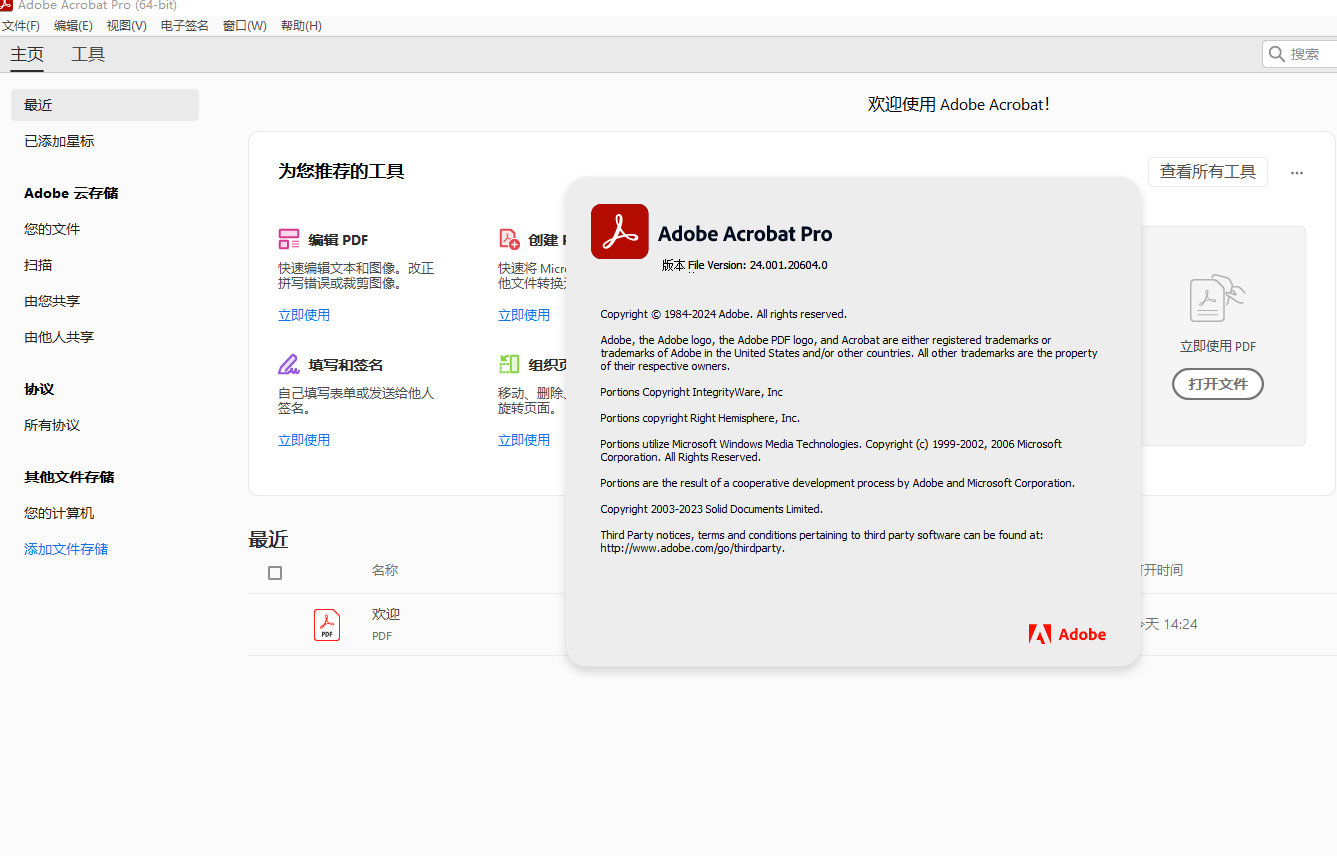Select 最近 in the sidebar
Image resolution: width=1337 pixels, height=856 pixels.
105,105
